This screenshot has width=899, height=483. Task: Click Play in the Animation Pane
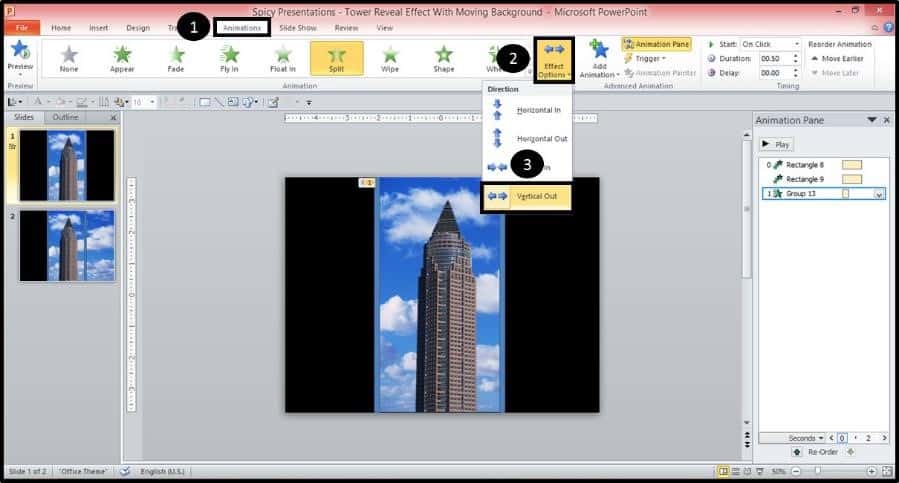click(x=776, y=144)
